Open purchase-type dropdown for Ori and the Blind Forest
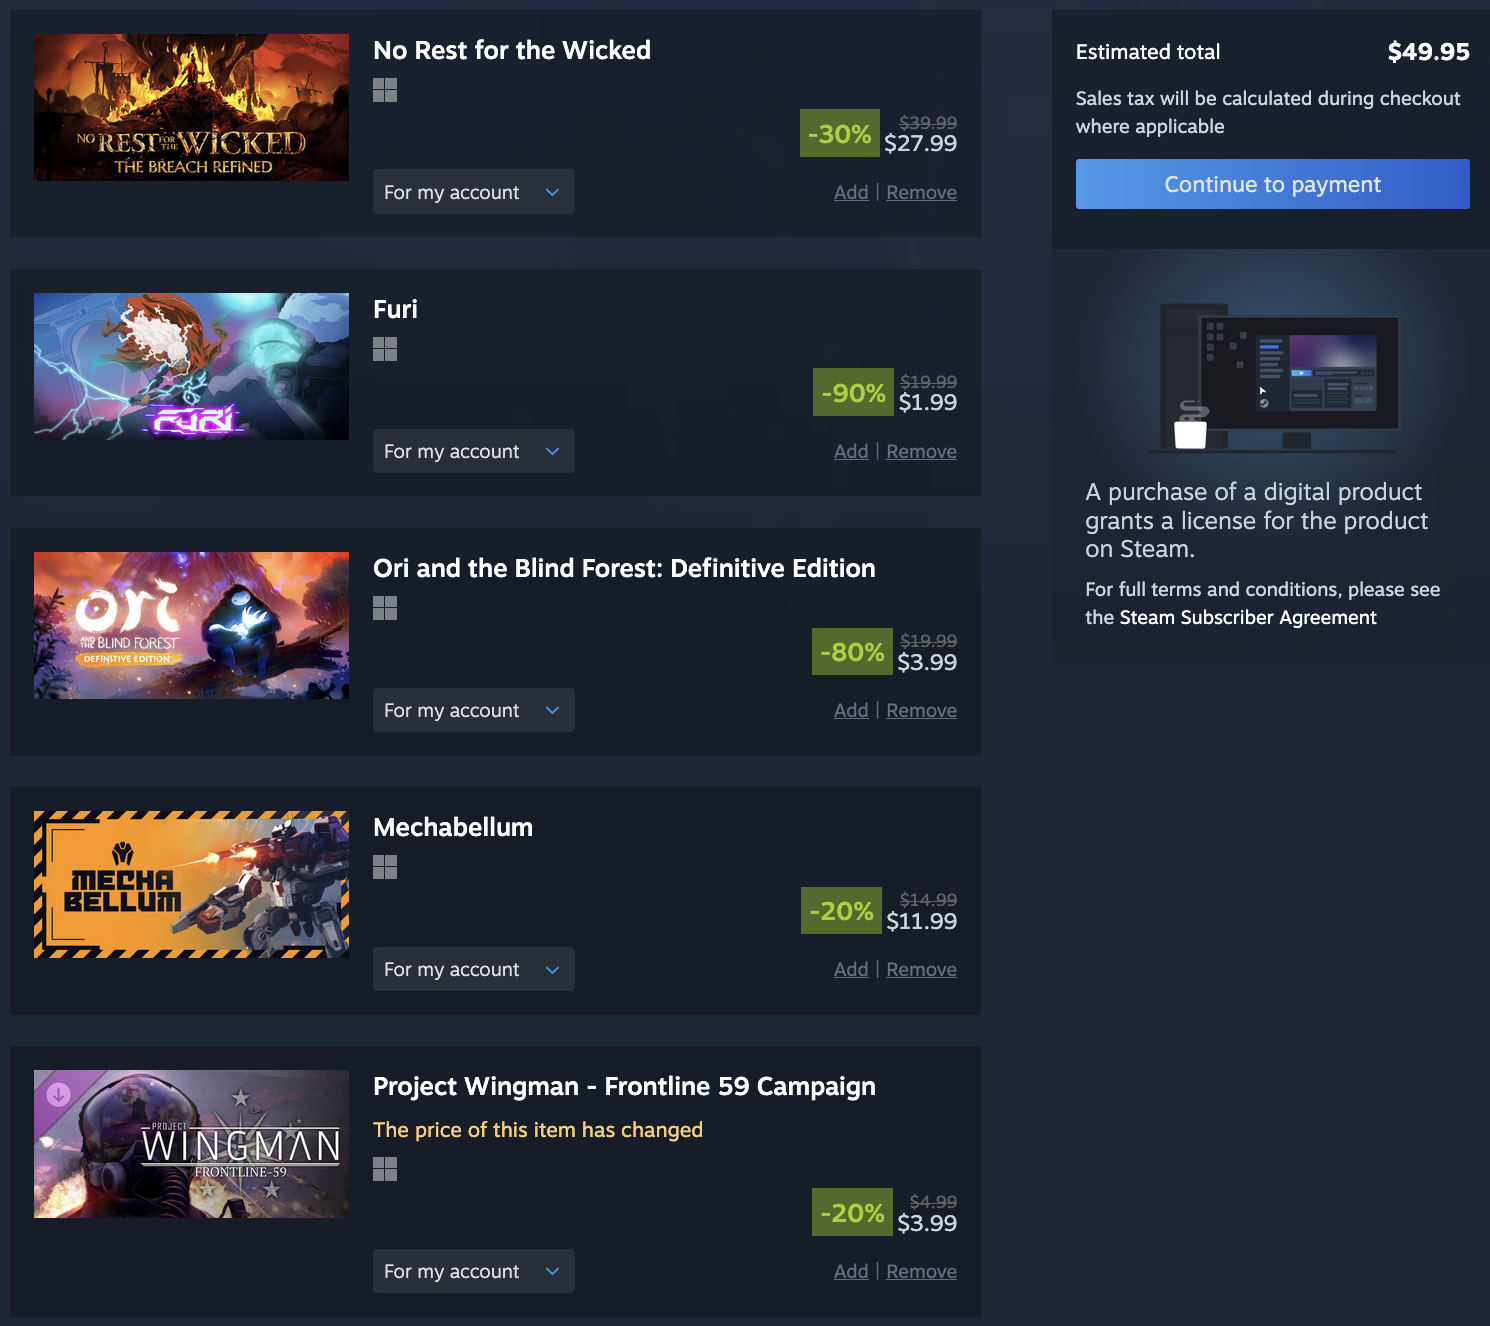This screenshot has width=1490, height=1326. pos(474,710)
